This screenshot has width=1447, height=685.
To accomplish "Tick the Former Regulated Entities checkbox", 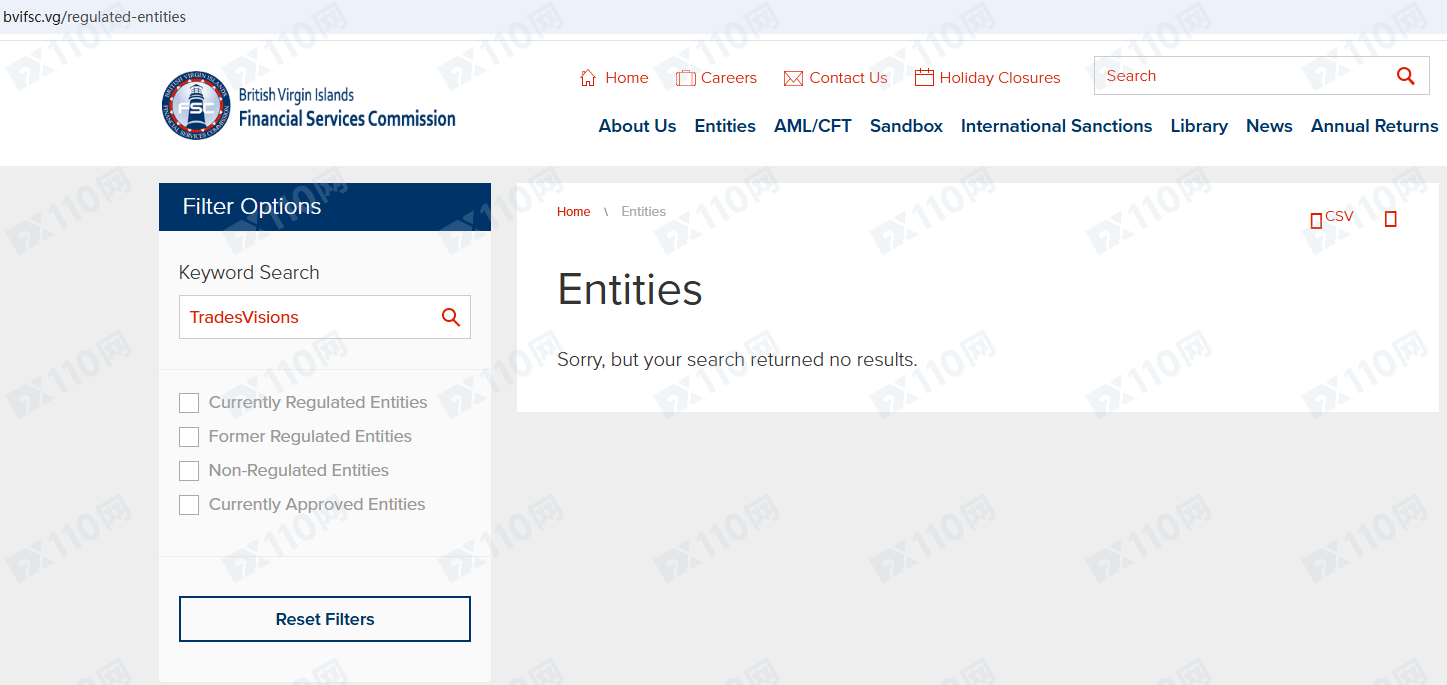I will click(x=189, y=437).
